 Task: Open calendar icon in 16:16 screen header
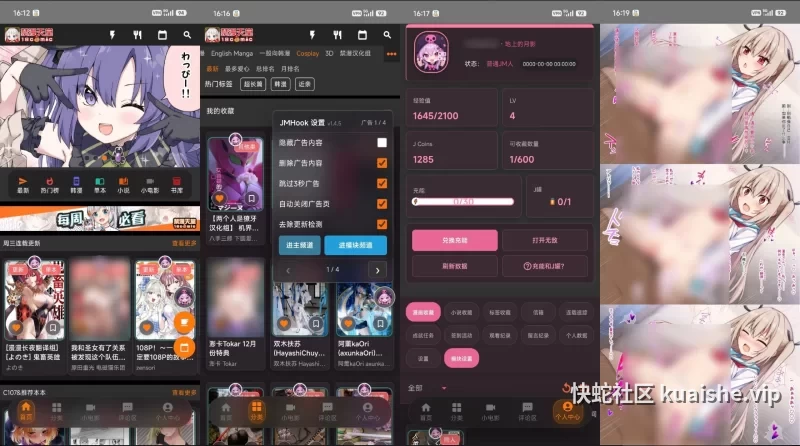(x=362, y=35)
